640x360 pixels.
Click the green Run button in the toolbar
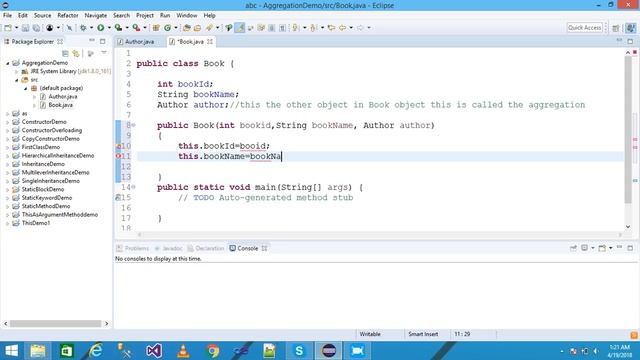coord(100,28)
